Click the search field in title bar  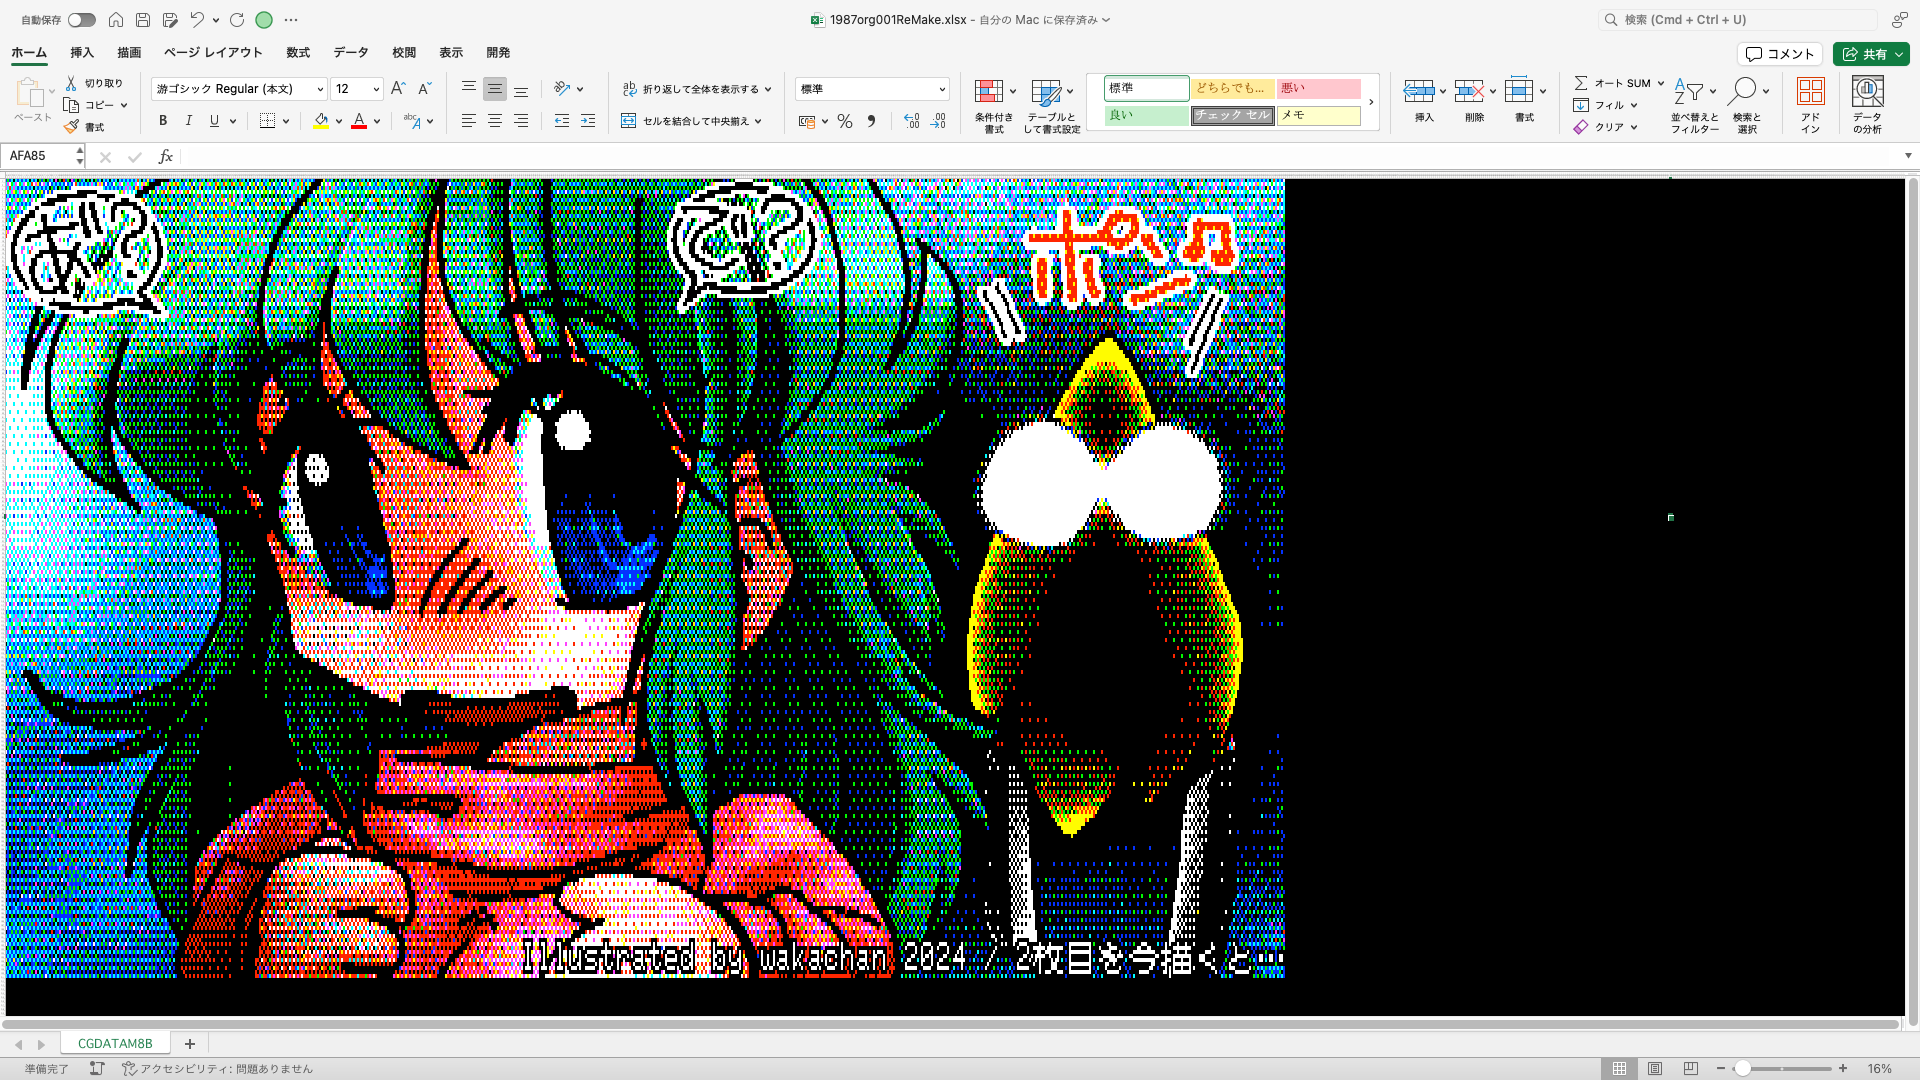[x=1738, y=20]
